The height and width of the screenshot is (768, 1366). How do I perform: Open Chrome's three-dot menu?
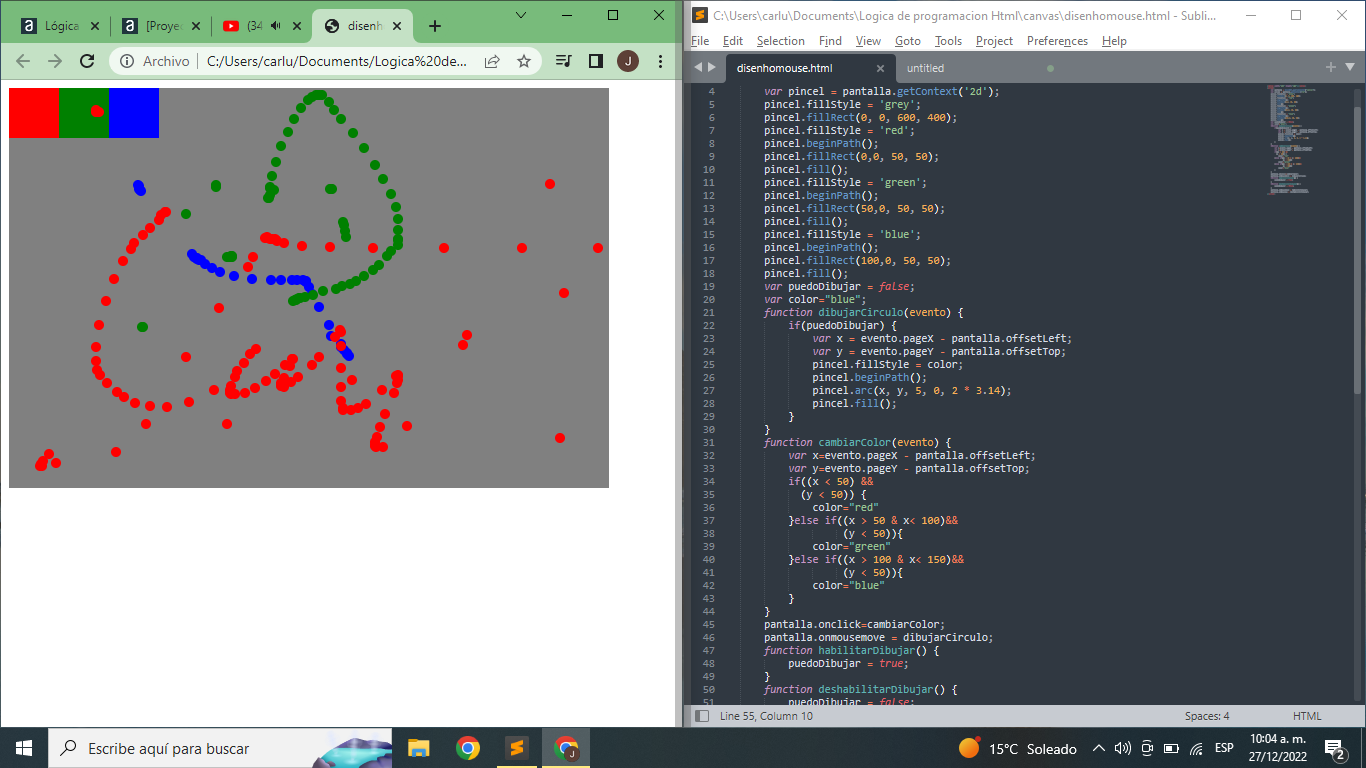pos(660,61)
